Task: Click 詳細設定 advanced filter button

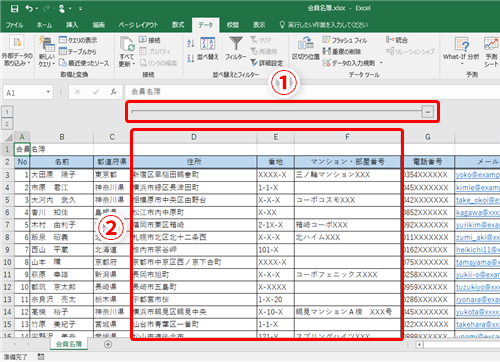Action: click(266, 63)
